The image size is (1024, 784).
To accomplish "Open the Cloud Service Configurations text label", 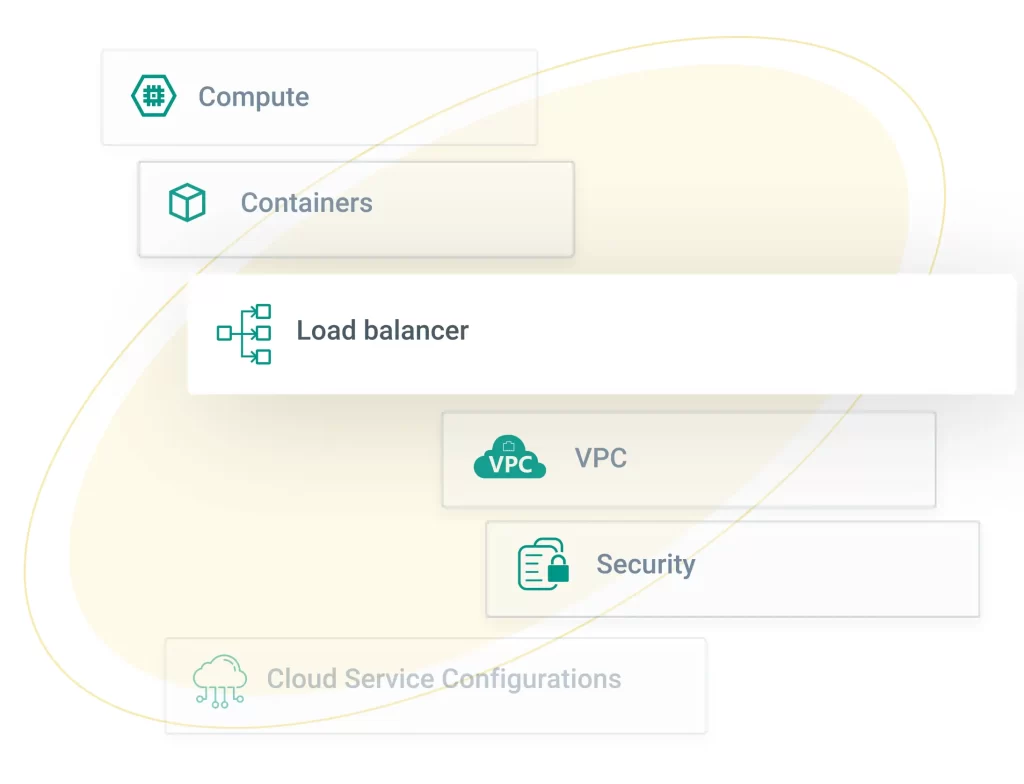I will pos(443,680).
